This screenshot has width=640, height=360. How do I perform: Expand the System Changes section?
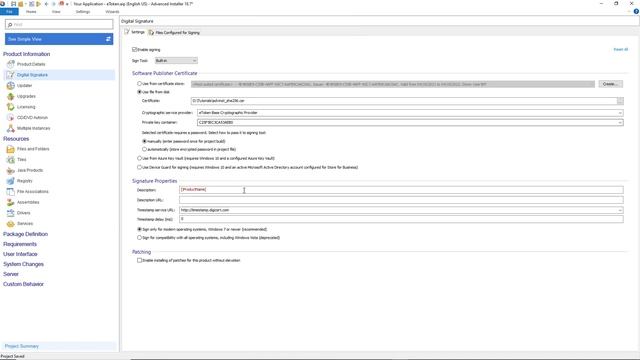tap(23, 264)
